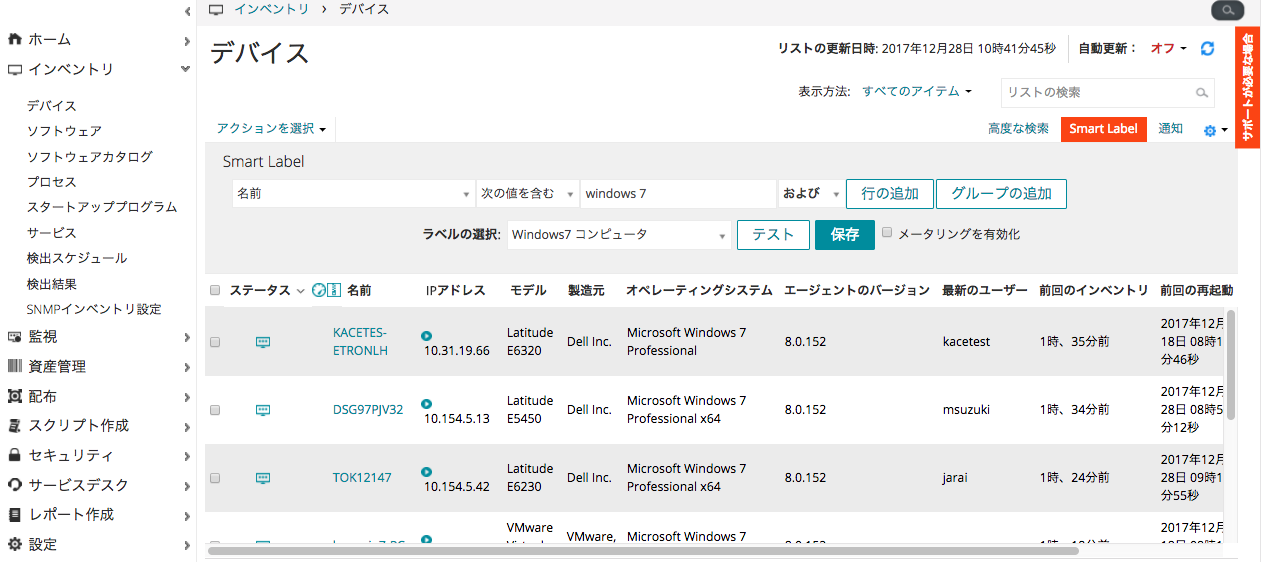This screenshot has height=562, width=1261.
Task: Open the すべてのアイテム view dropdown
Action: [x=917, y=91]
